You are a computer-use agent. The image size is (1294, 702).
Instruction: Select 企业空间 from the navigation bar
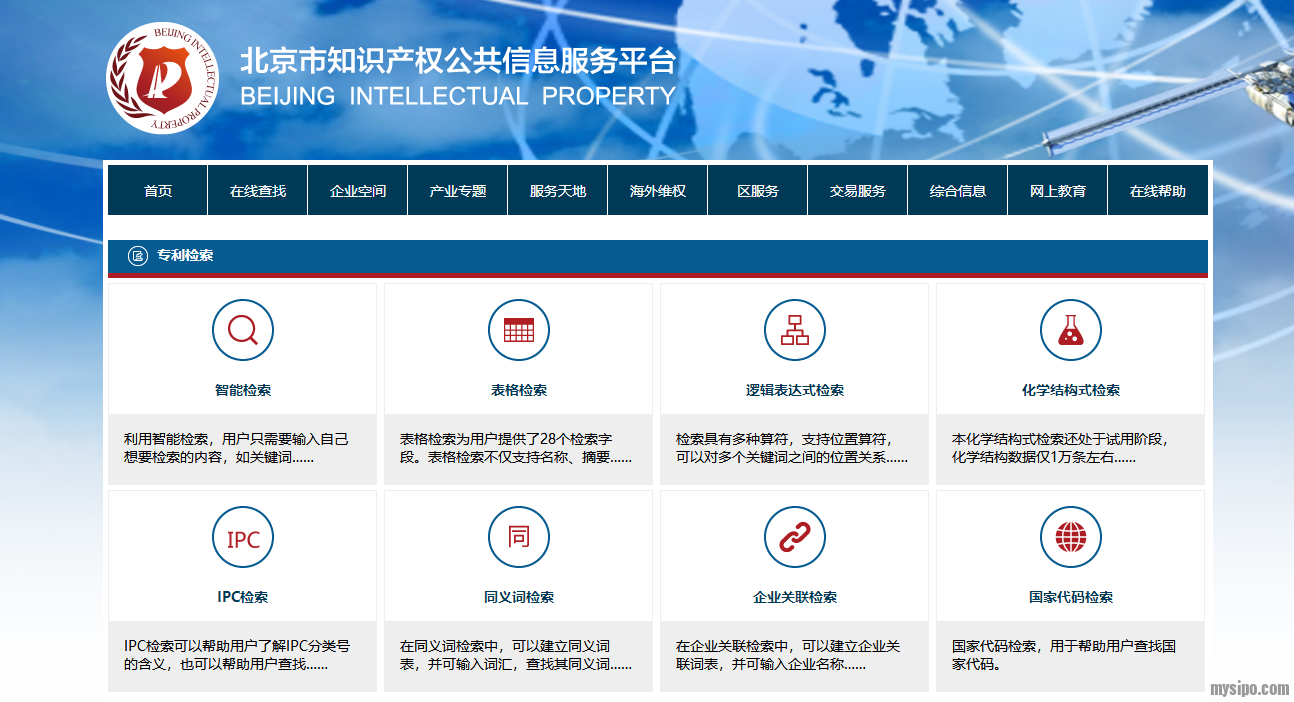tap(358, 191)
